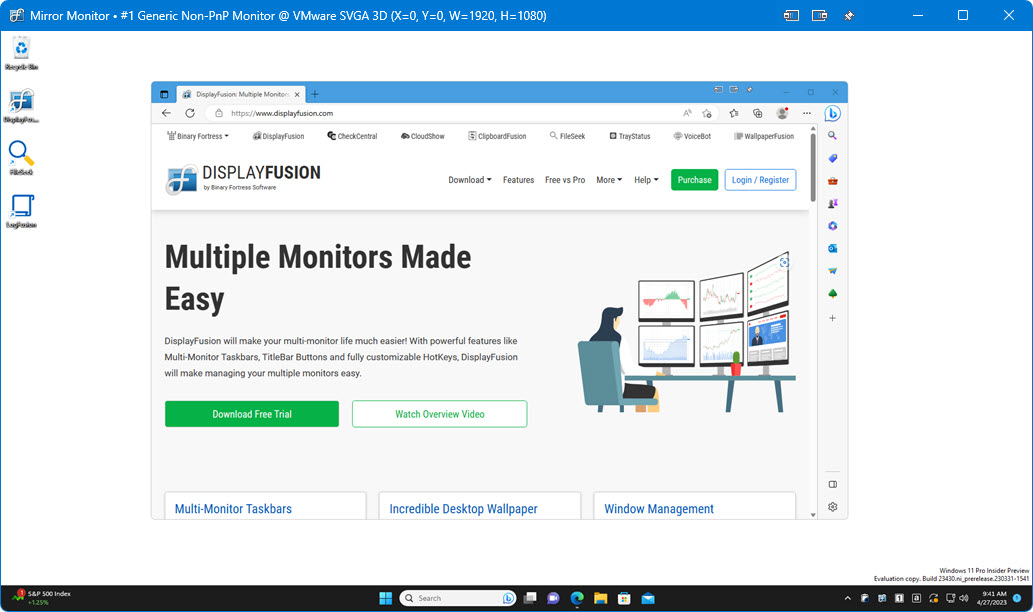Select Features in the navigation menu
The image size is (1033, 612).
[518, 180]
